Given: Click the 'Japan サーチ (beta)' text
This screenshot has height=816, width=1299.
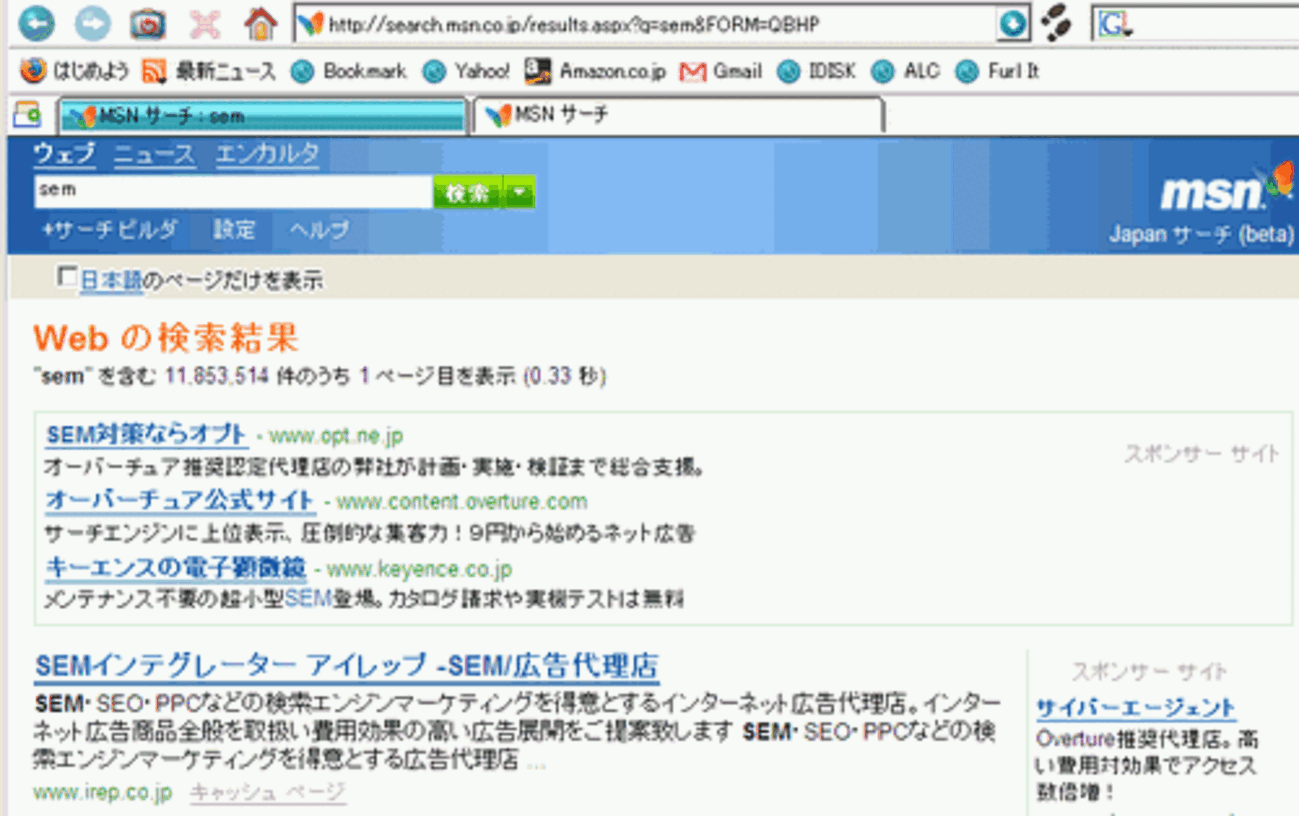Looking at the screenshot, I should point(1201,236).
